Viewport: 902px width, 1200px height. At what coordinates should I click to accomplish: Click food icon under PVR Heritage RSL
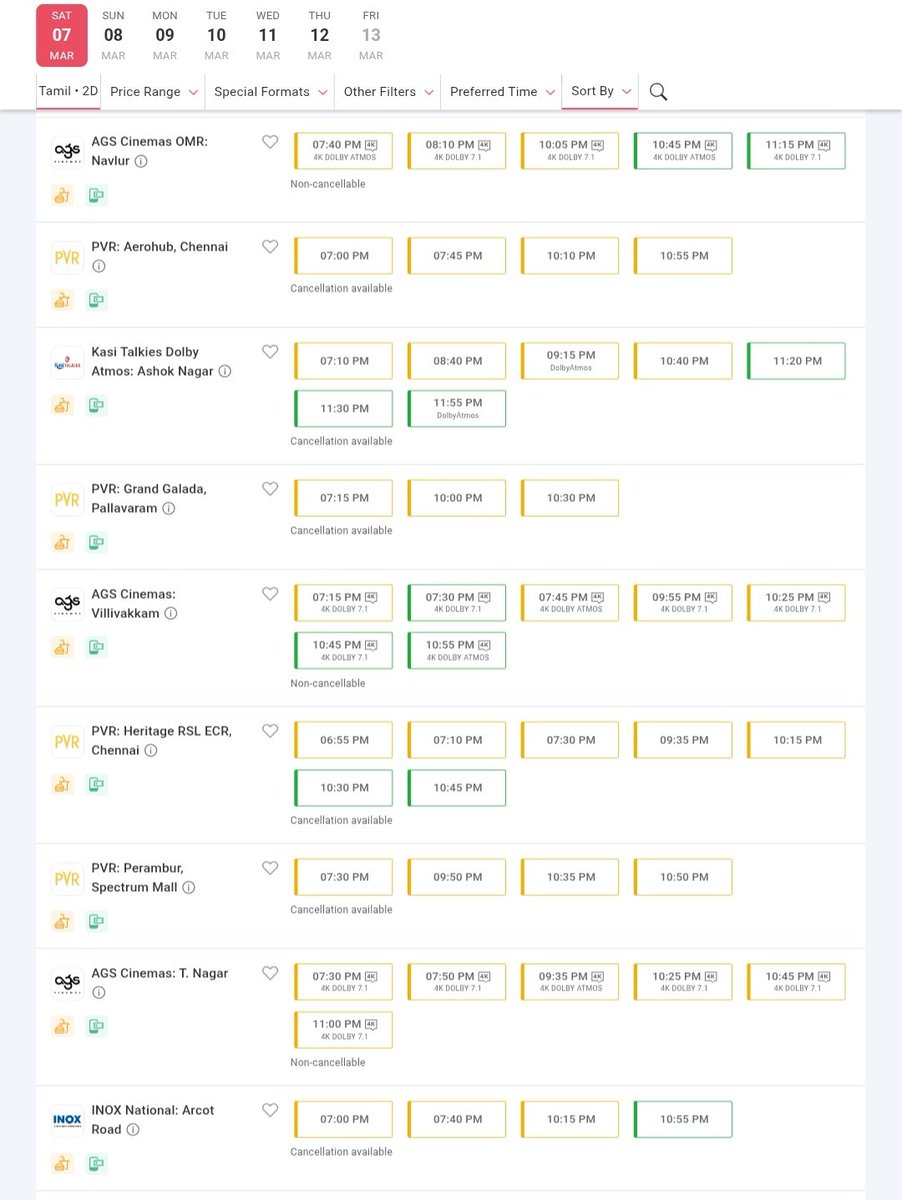[x=63, y=784]
